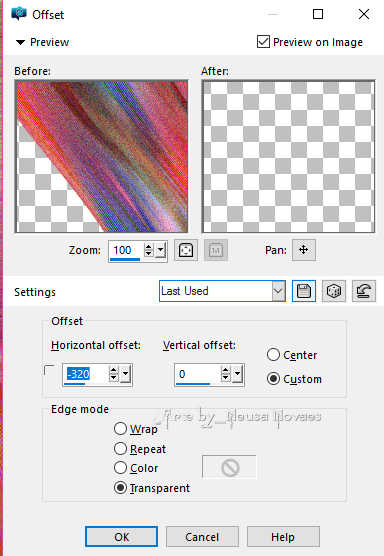384x556 pixels.
Task: Click the save preset floppy disk icon
Action: point(304,291)
